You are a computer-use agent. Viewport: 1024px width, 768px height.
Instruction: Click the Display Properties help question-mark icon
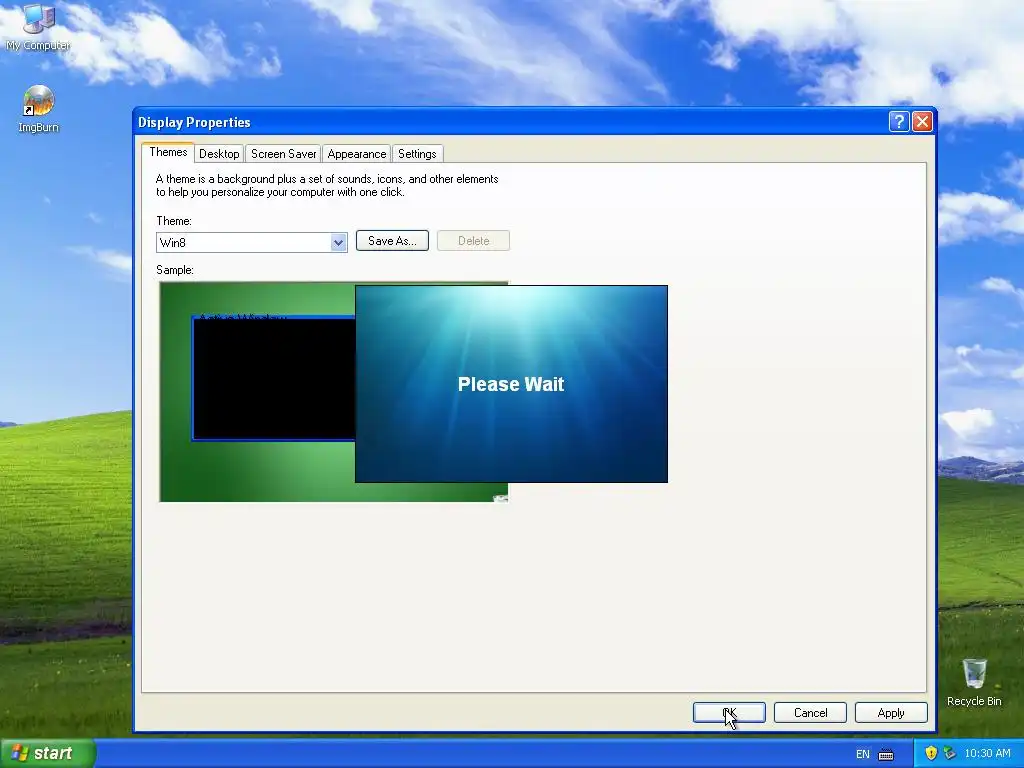899,121
